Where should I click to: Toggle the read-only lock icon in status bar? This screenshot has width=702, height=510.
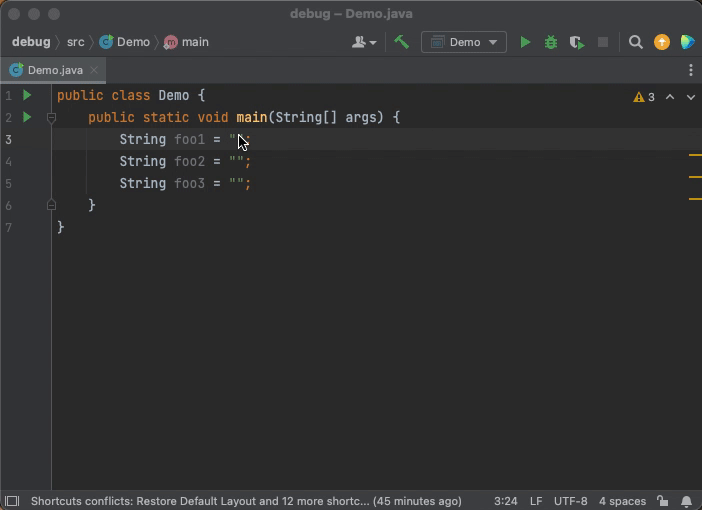[663, 501]
